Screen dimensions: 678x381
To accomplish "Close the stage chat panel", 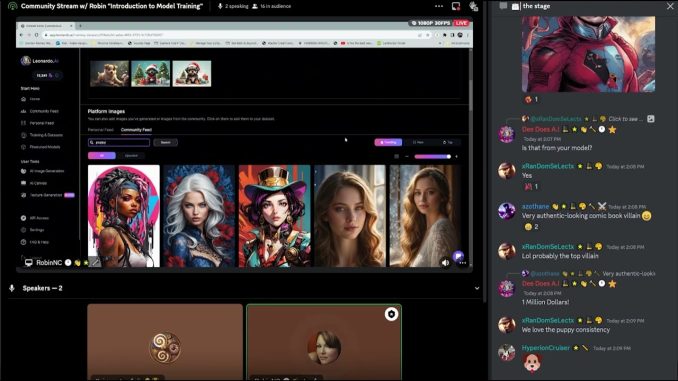I will coord(670,6).
